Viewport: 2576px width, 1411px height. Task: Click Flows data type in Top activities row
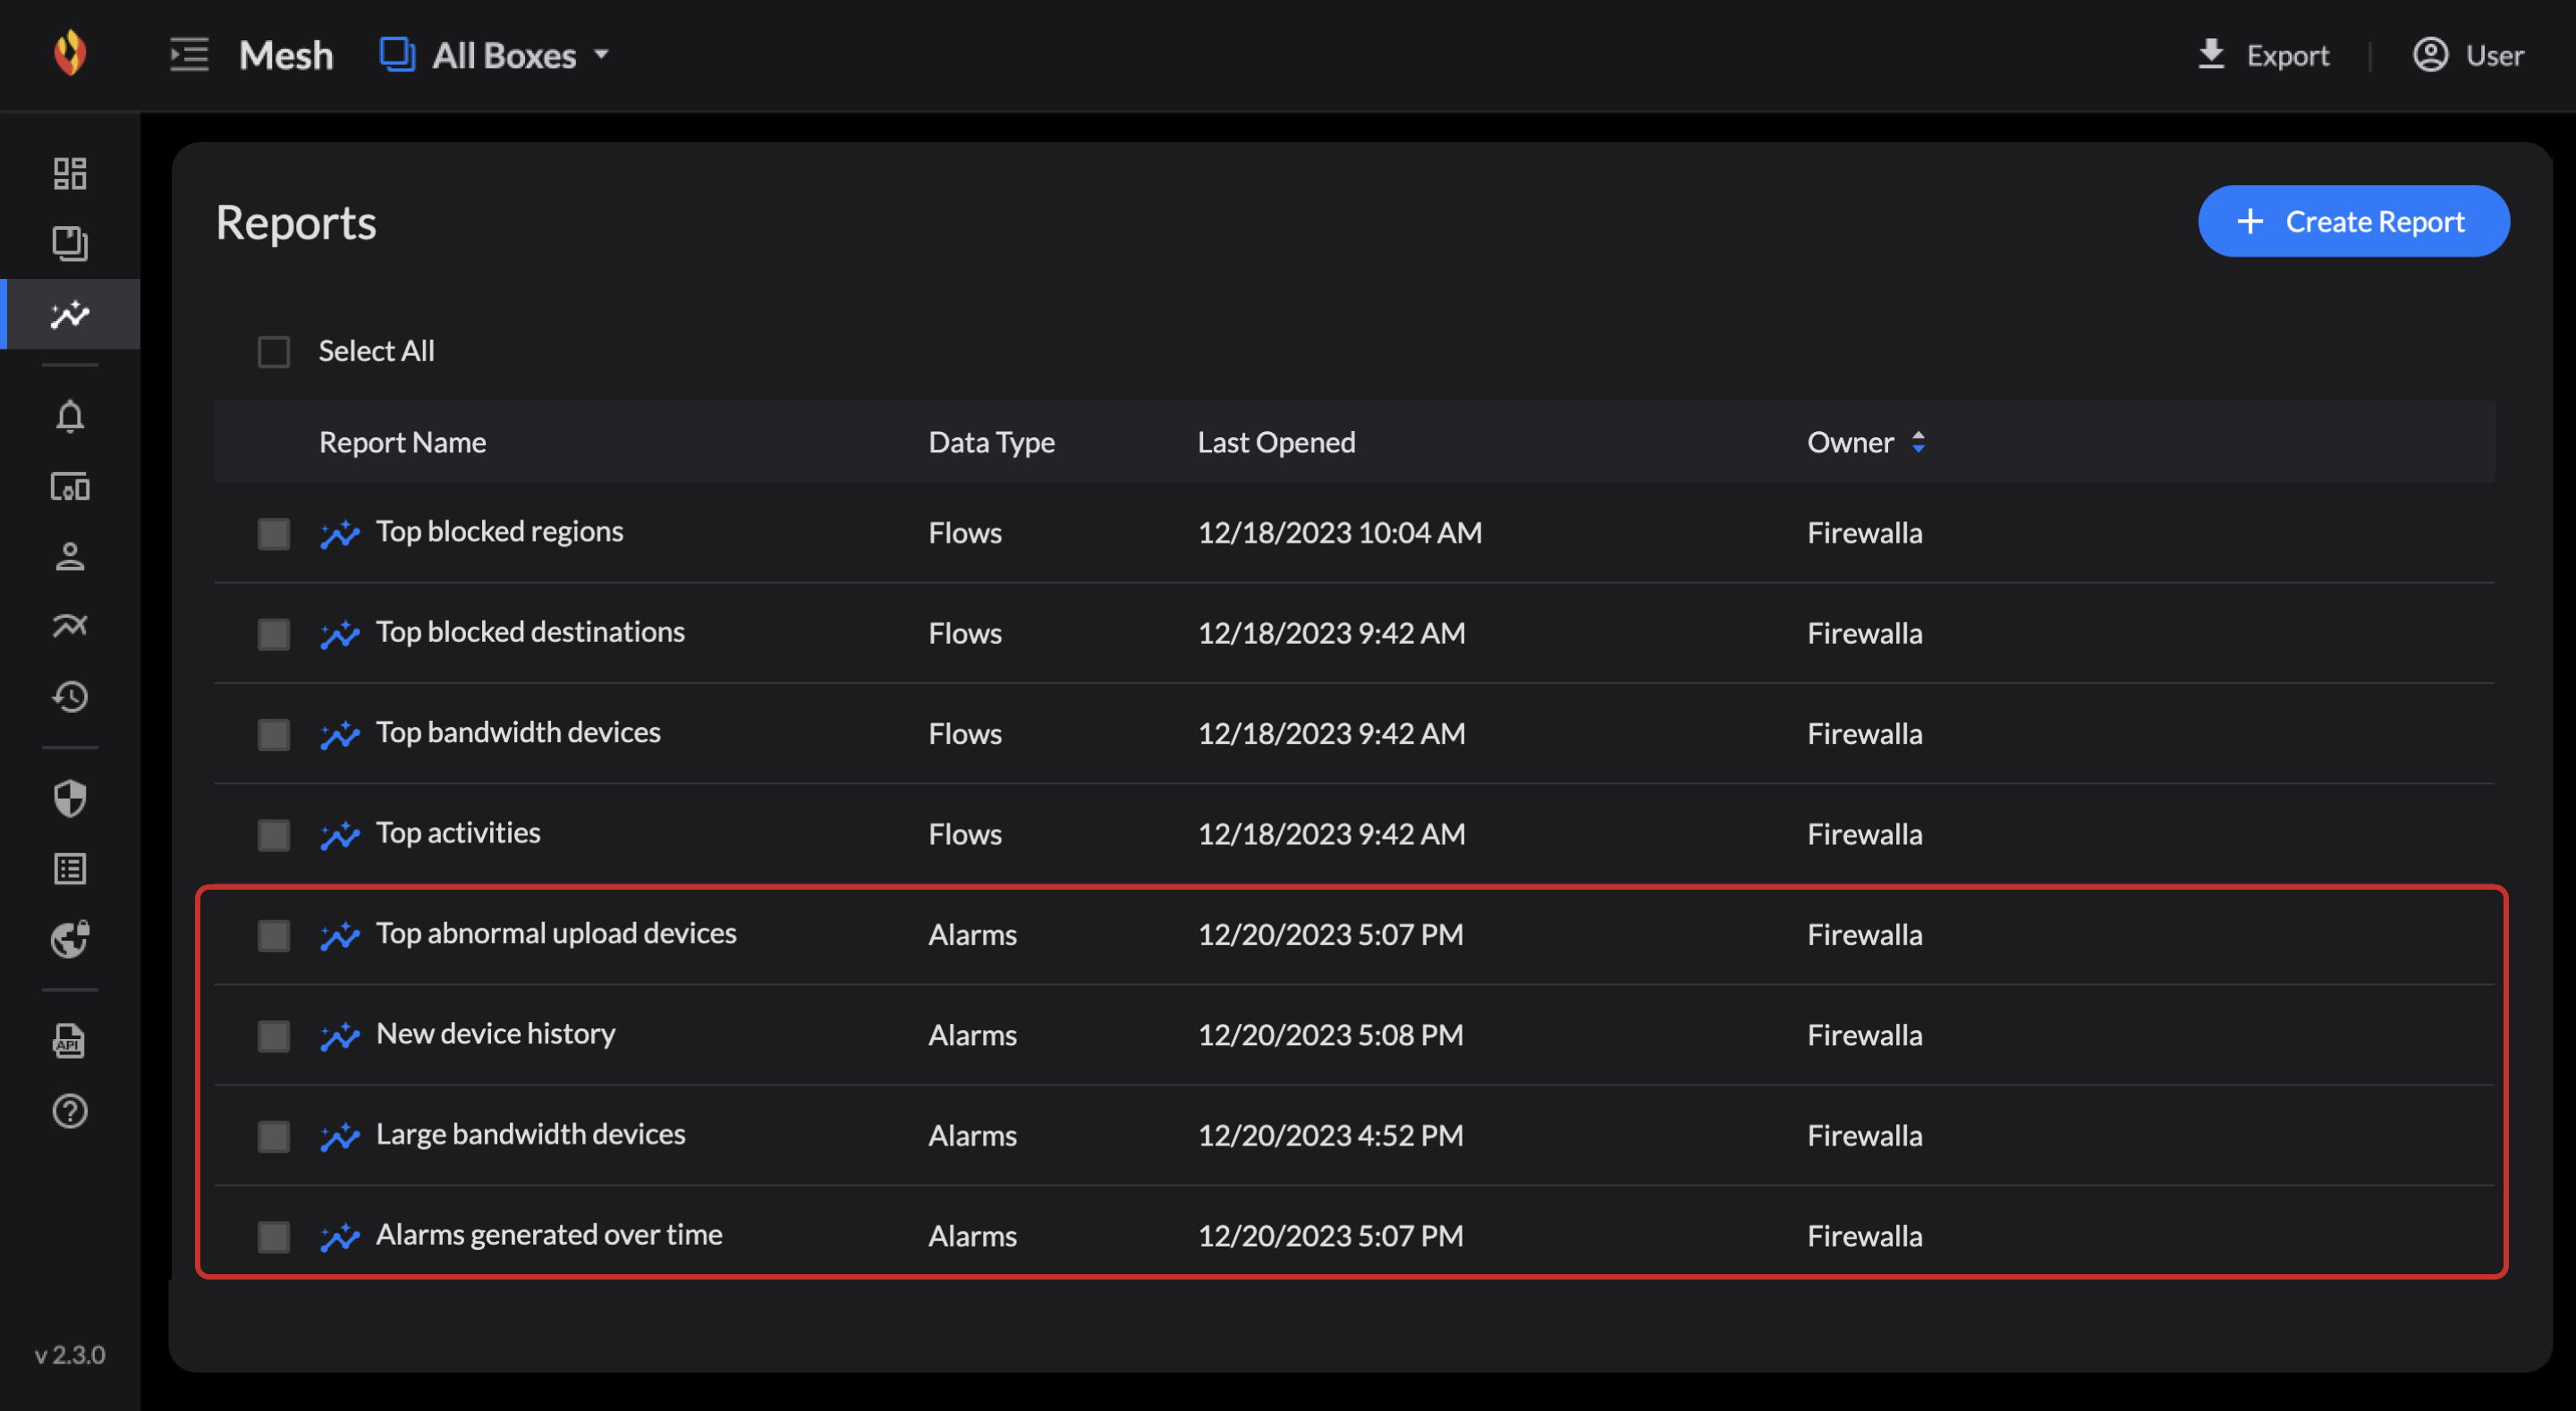tap(964, 834)
